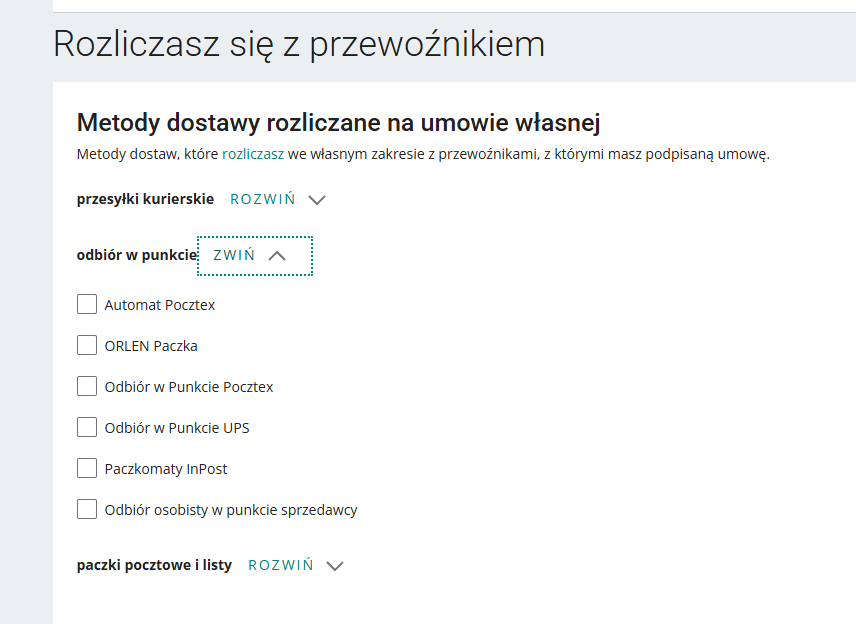
Task: Select the Odbiór w Punkcie UPS checkbox
Action: click(x=87, y=427)
